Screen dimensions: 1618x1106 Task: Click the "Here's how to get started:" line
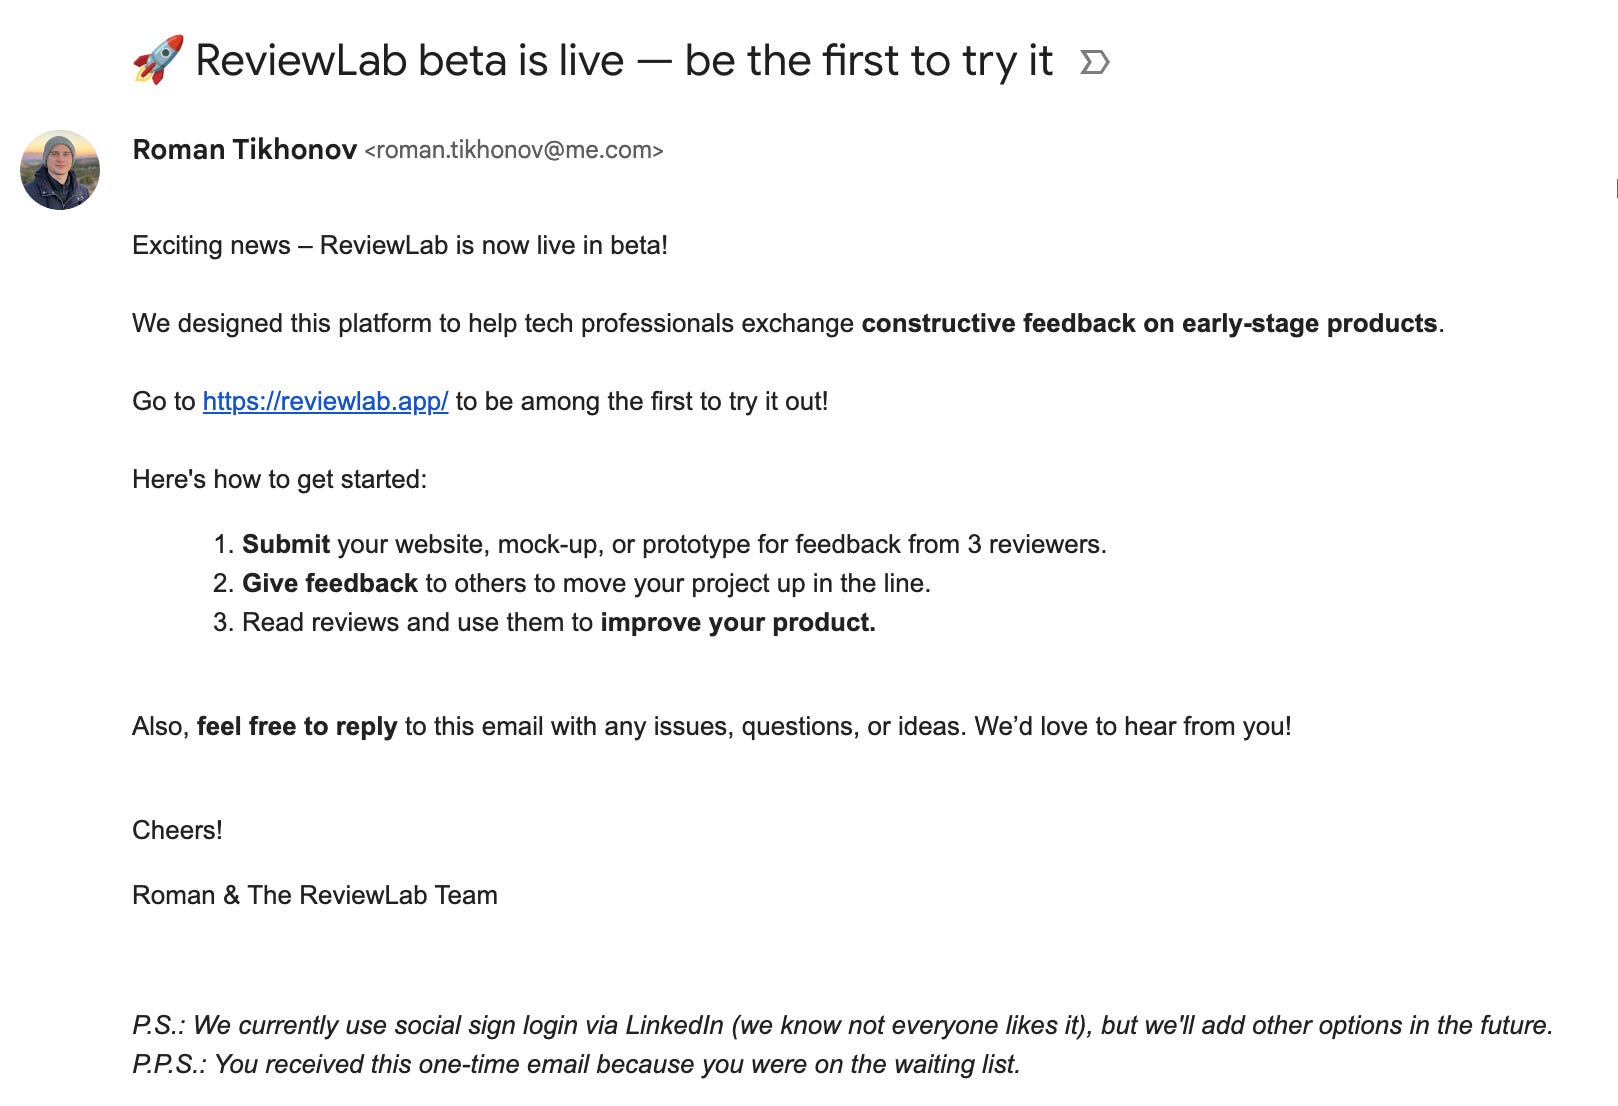pos(279,480)
